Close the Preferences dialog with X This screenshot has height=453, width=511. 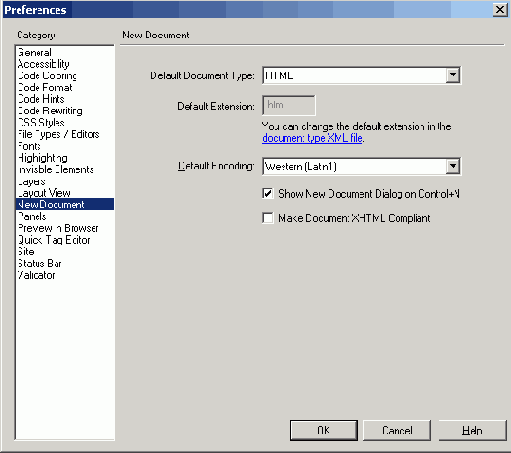[x=500, y=10]
